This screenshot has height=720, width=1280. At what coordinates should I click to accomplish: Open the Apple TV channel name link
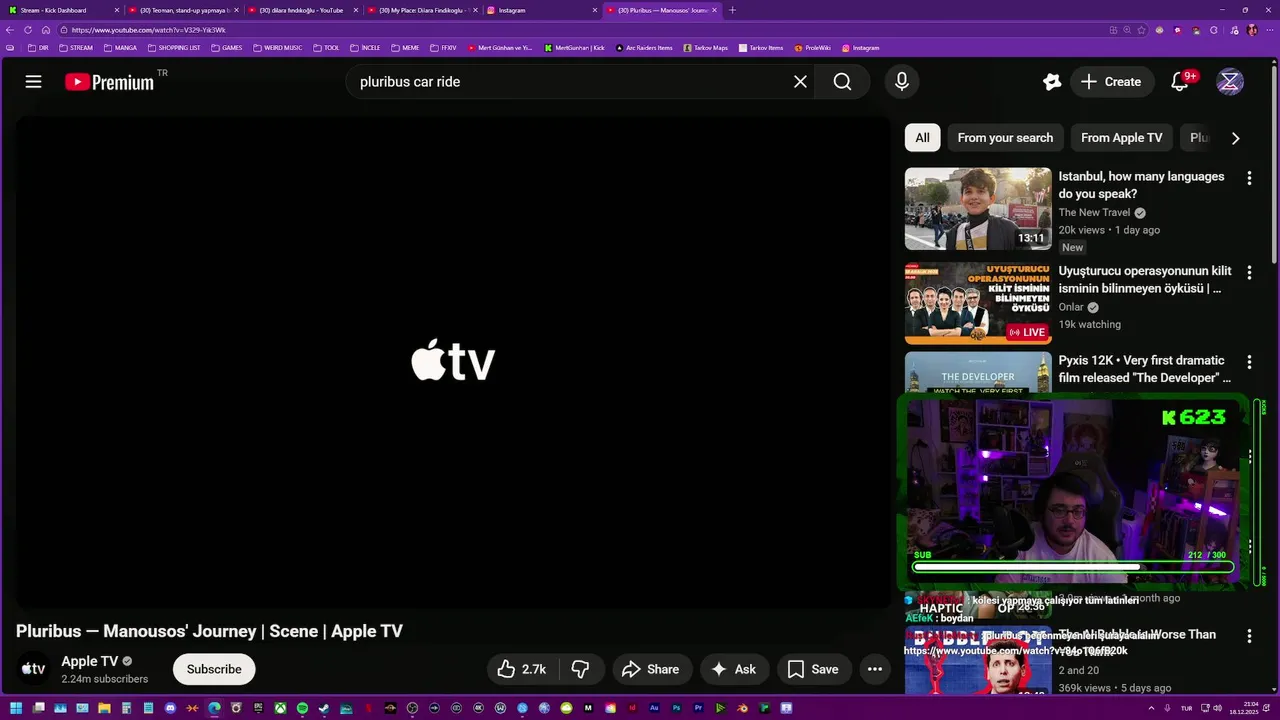(x=90, y=661)
